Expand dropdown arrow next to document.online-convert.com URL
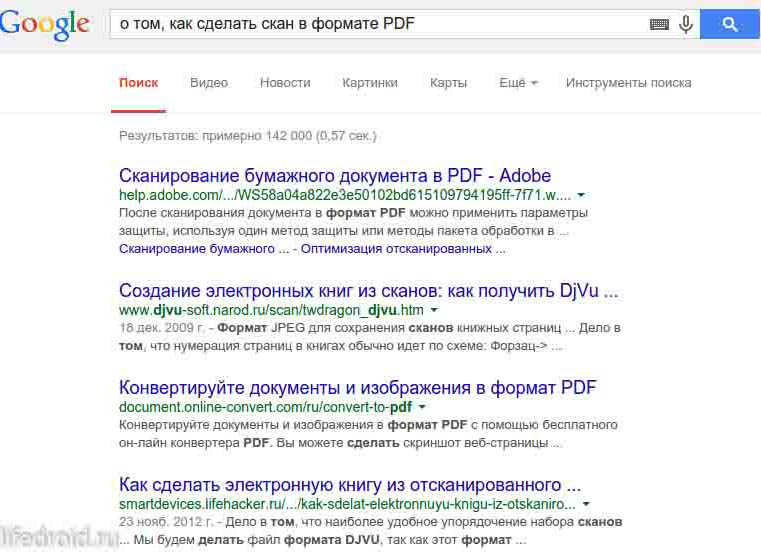The image size is (761, 557). tap(422, 407)
